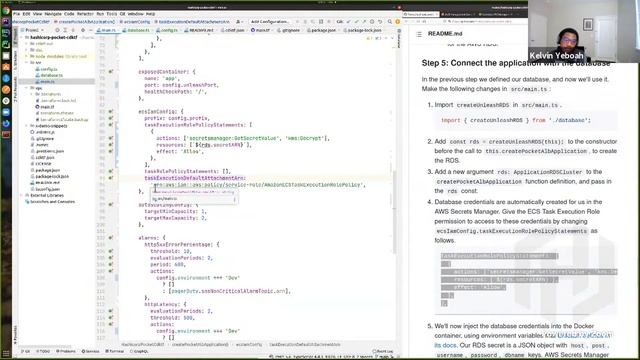Open the 'its docs' link in README
The height and width of the screenshot is (360, 640).
point(445,345)
